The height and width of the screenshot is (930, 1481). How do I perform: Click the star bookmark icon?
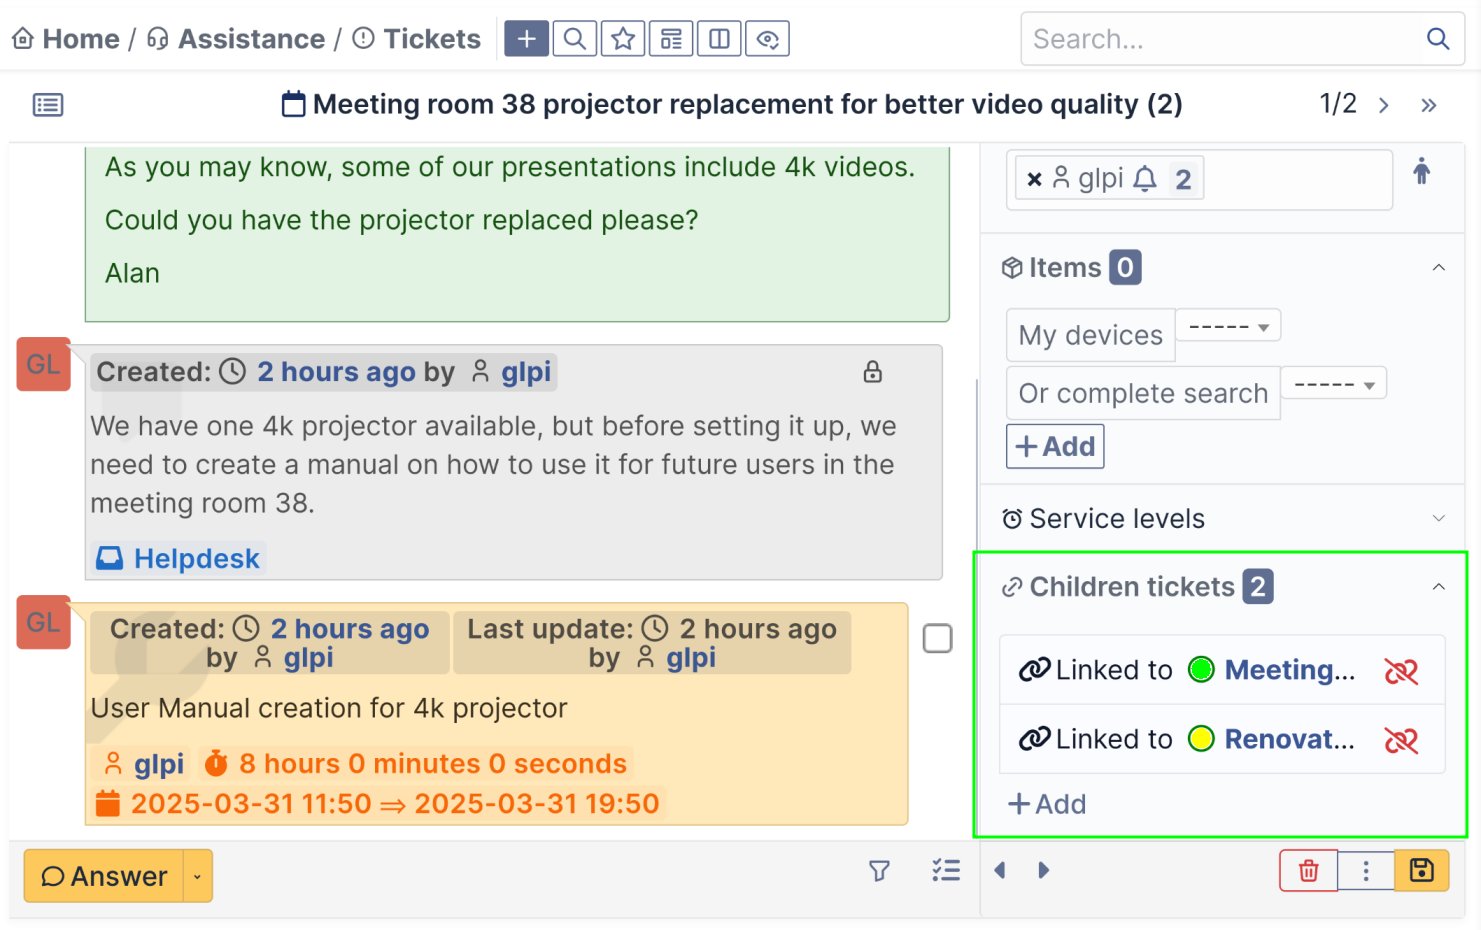(623, 39)
